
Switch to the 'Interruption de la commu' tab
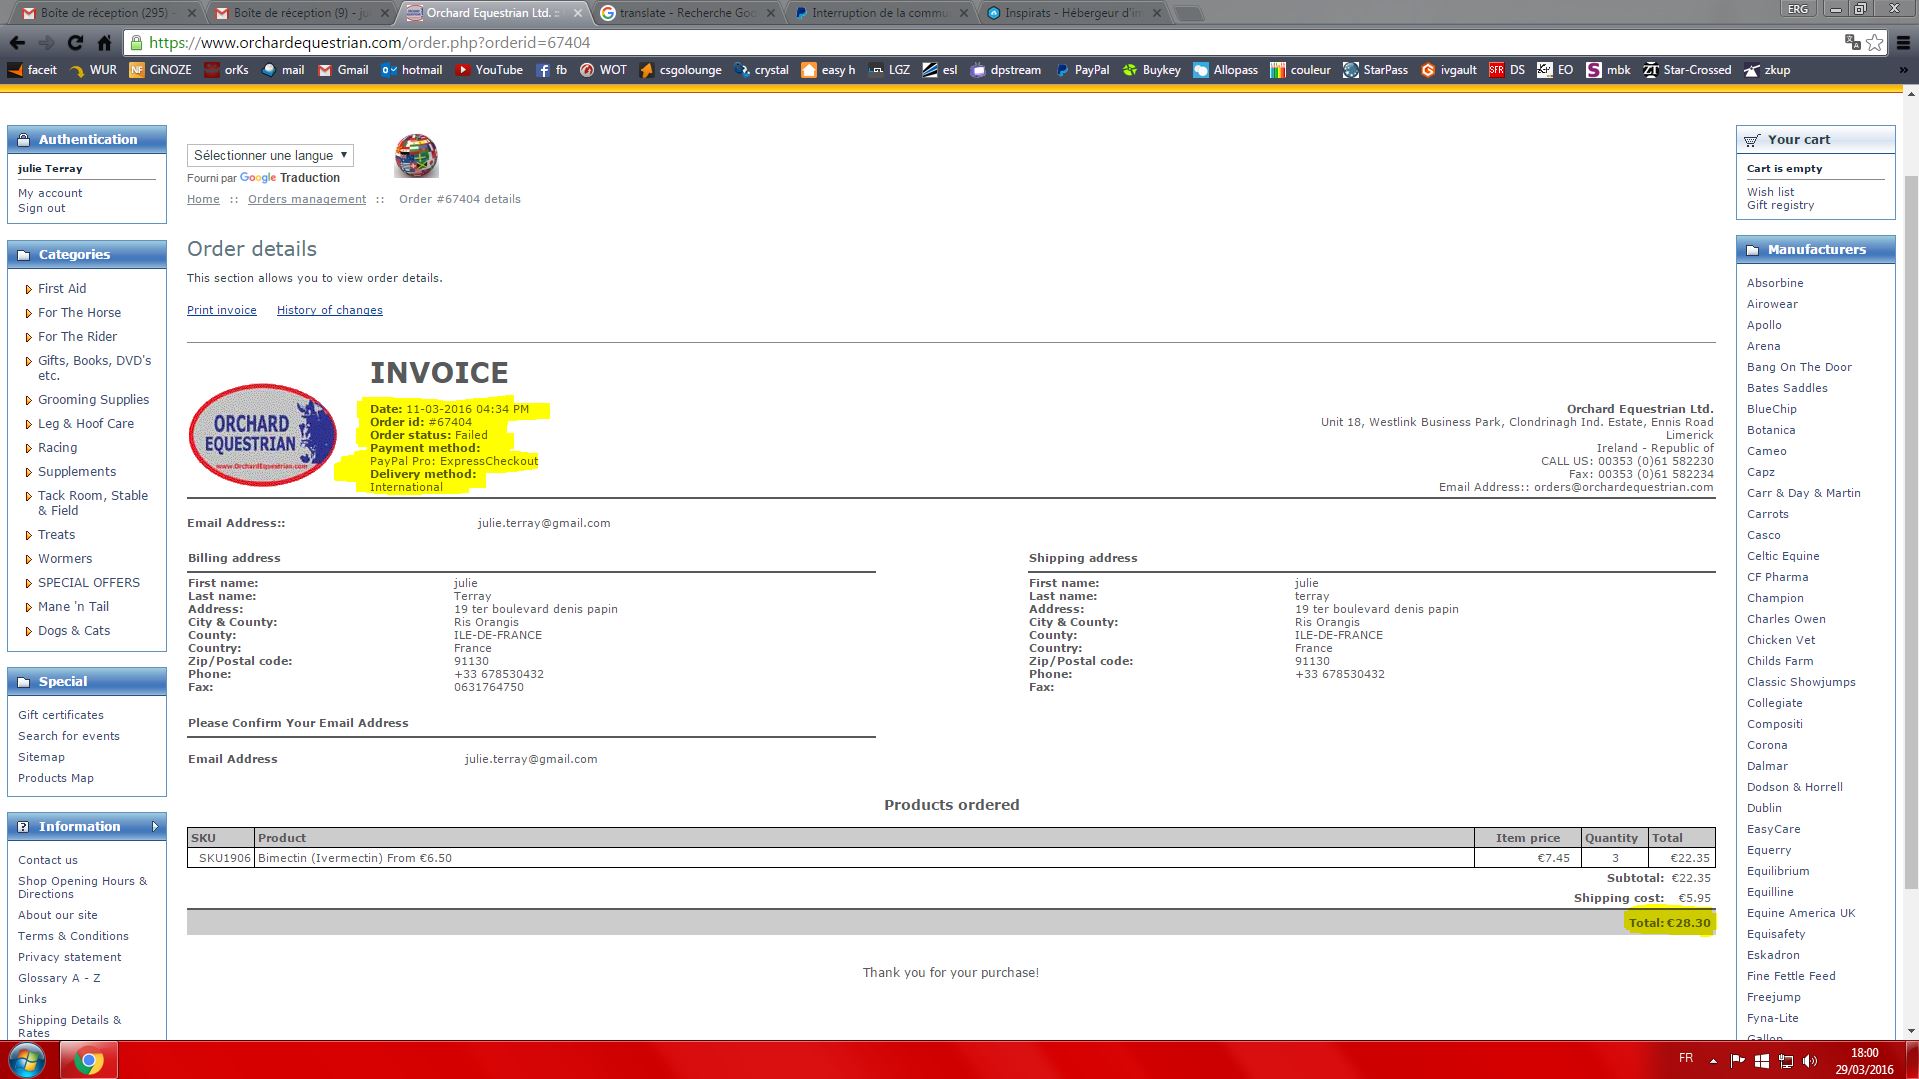click(879, 13)
